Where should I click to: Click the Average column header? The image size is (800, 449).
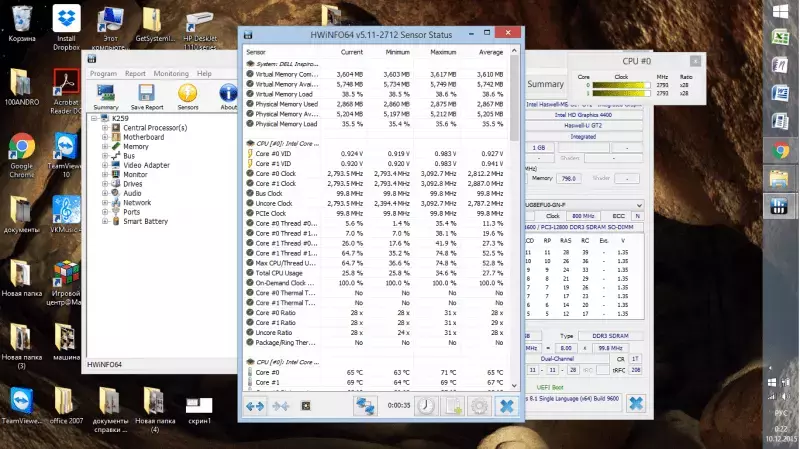[491, 52]
